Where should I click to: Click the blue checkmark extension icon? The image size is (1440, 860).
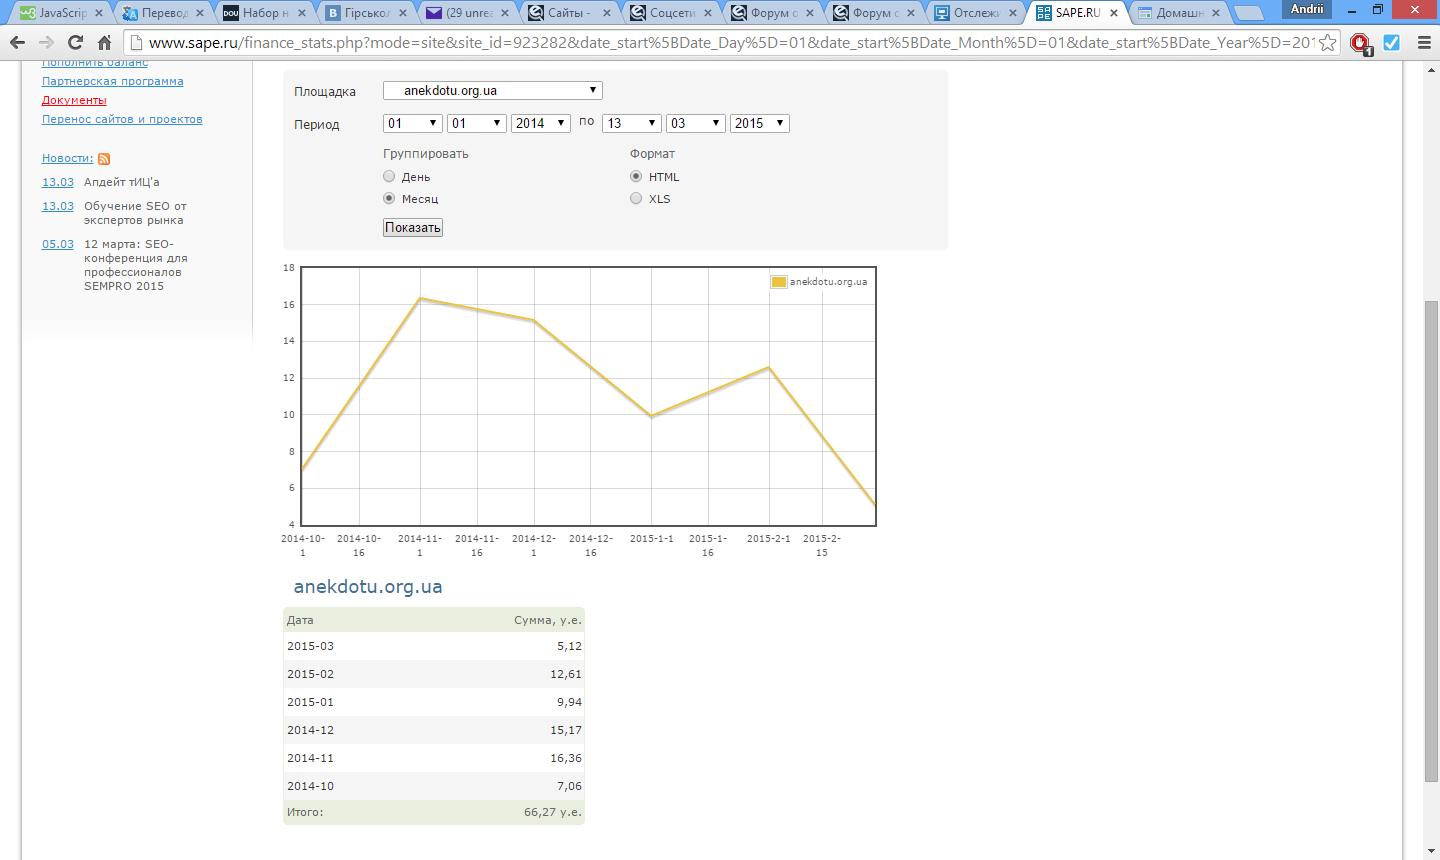pos(1391,43)
